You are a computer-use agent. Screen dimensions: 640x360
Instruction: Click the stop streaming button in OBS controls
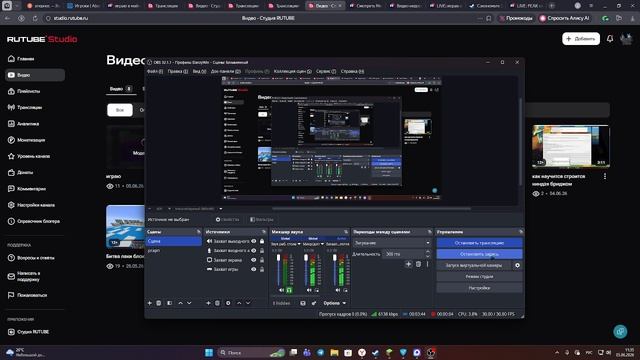(479, 243)
